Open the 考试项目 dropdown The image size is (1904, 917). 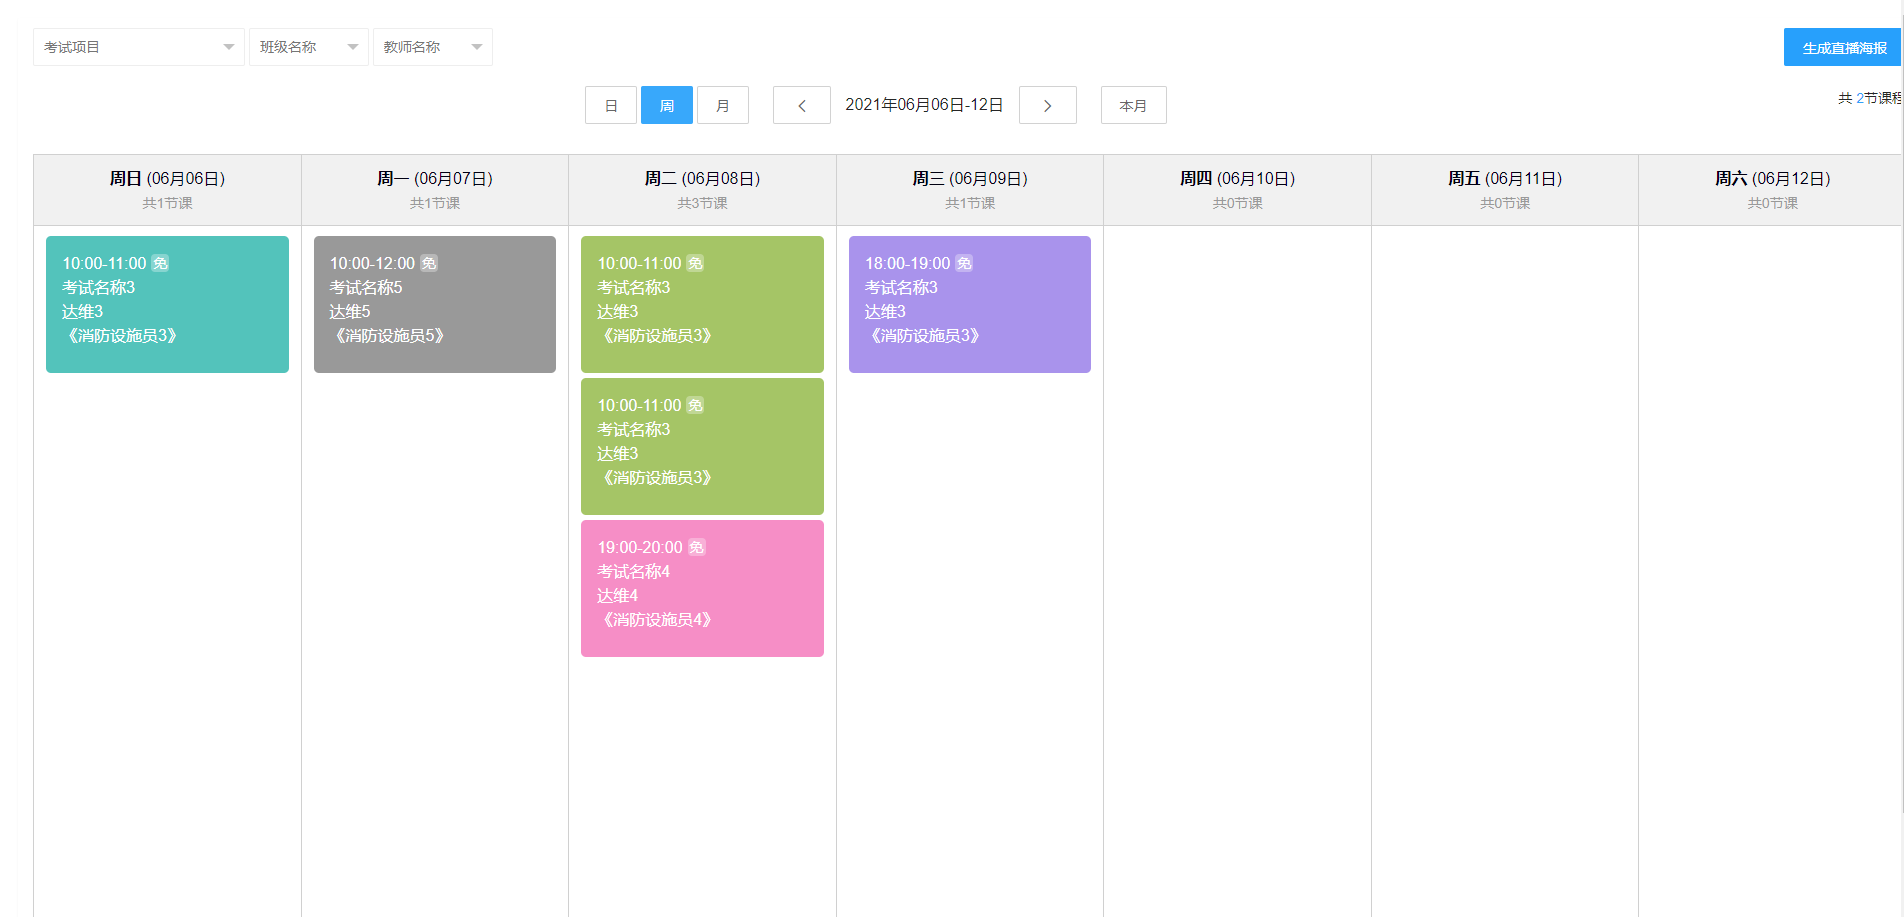(138, 46)
